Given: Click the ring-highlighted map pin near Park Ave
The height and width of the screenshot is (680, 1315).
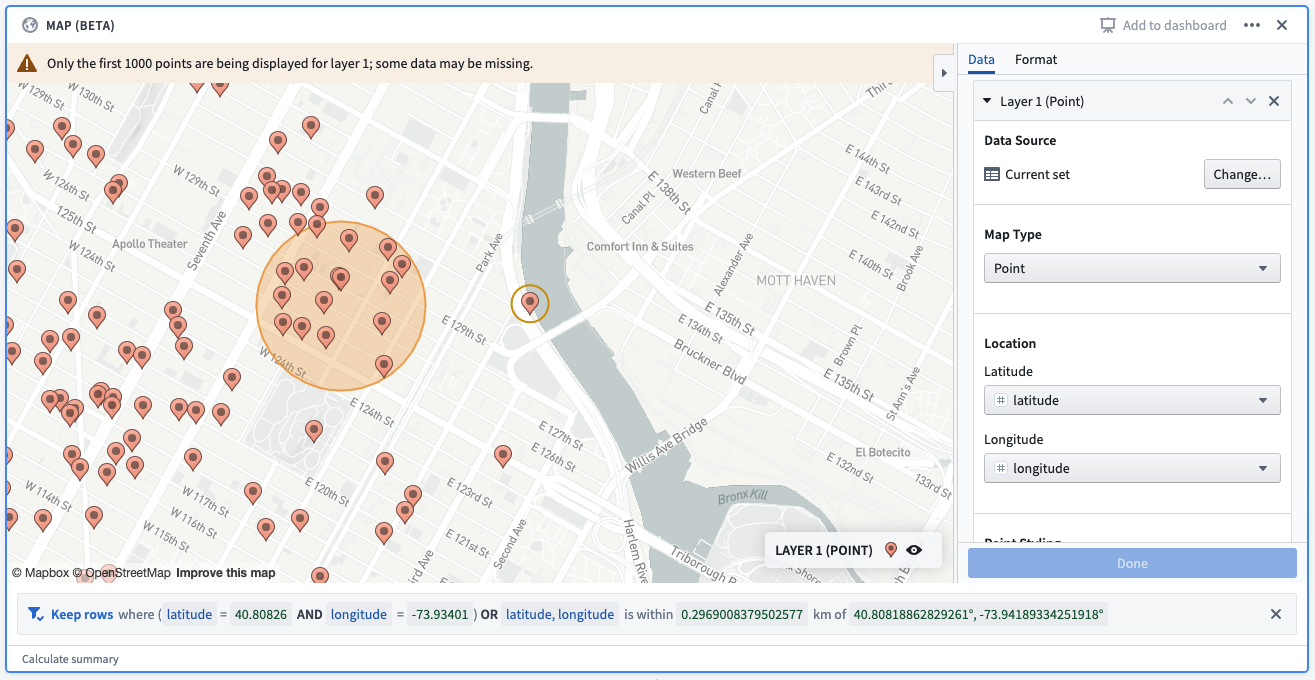Looking at the screenshot, I should [x=531, y=301].
